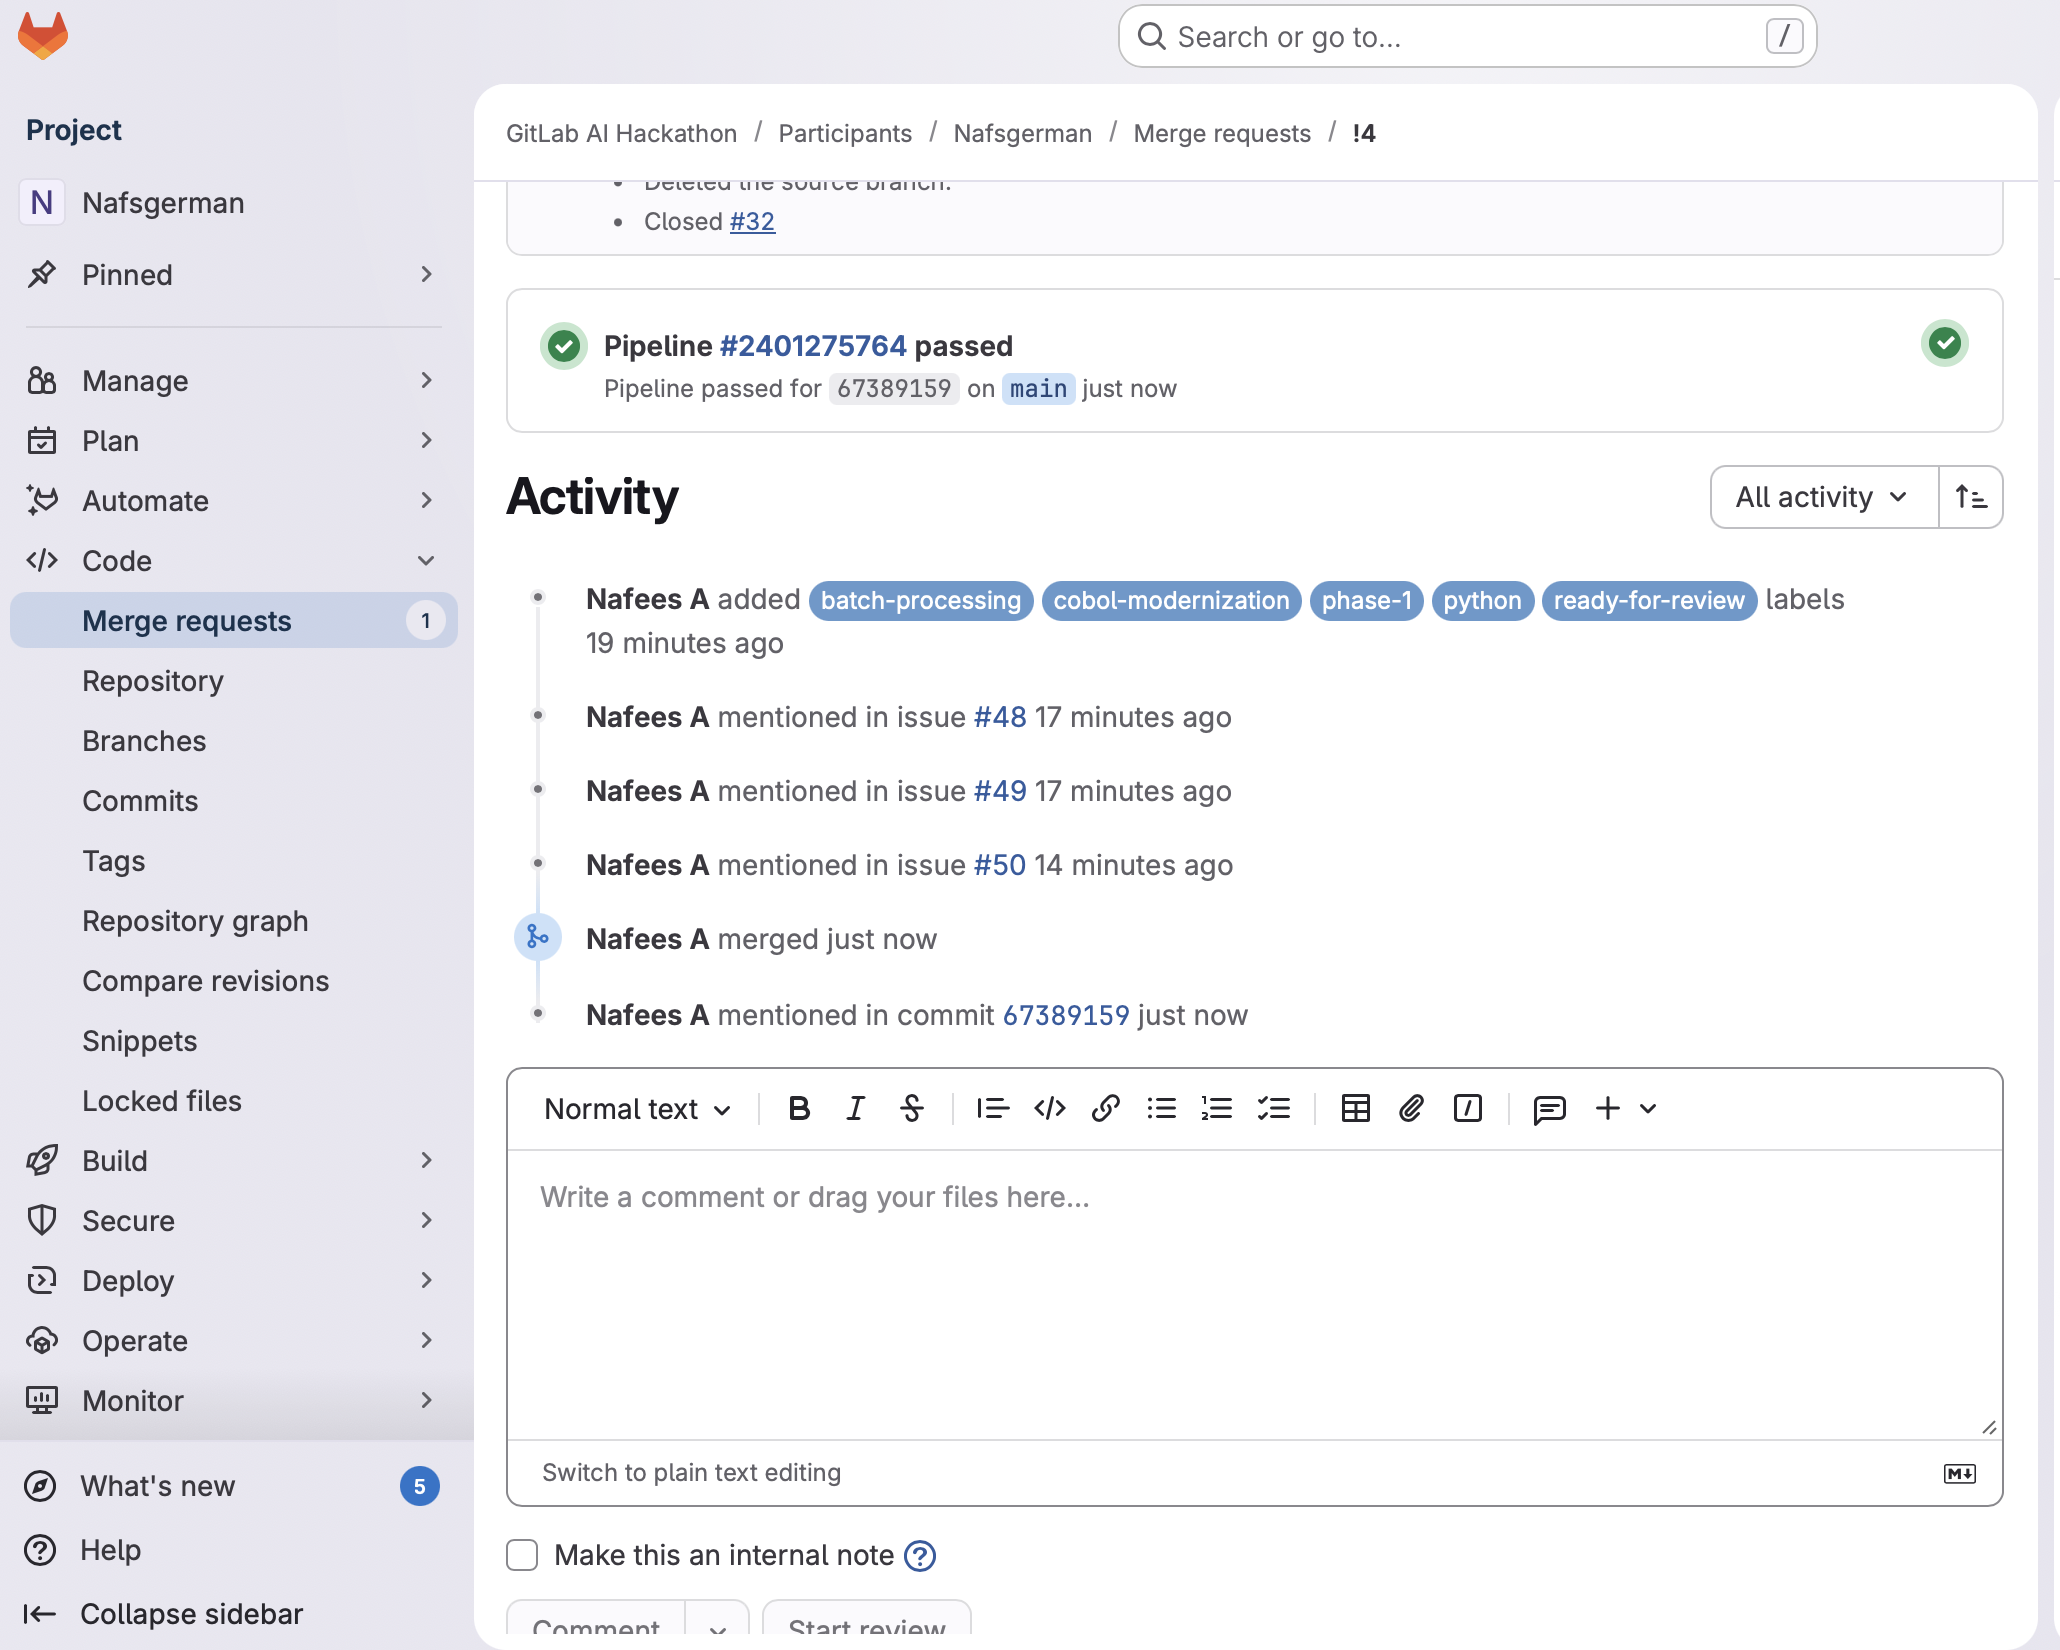Add a checklist using toolbar icon
Image resolution: width=2060 pixels, height=1650 pixels.
[x=1273, y=1108]
